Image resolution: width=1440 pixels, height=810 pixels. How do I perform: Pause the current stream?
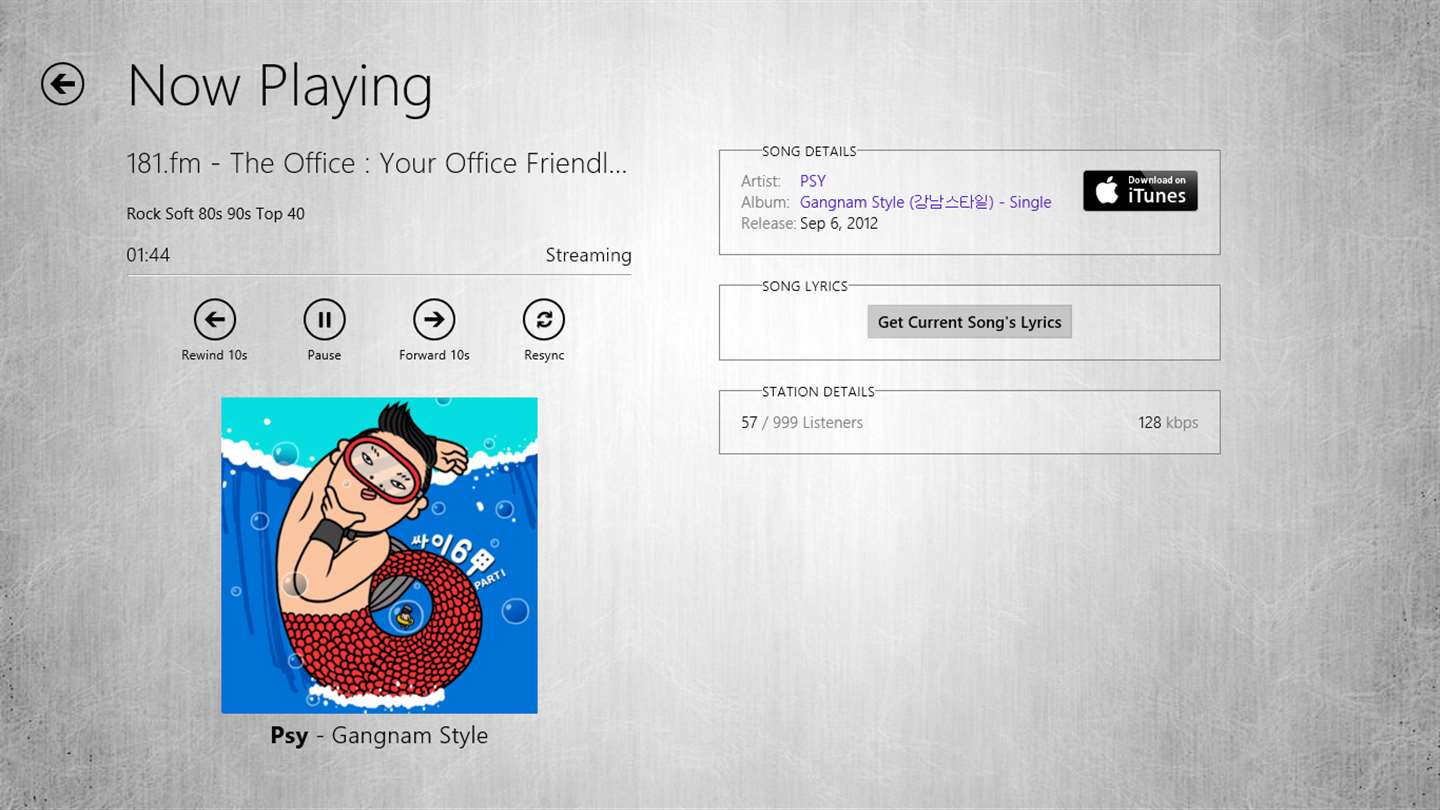(324, 320)
